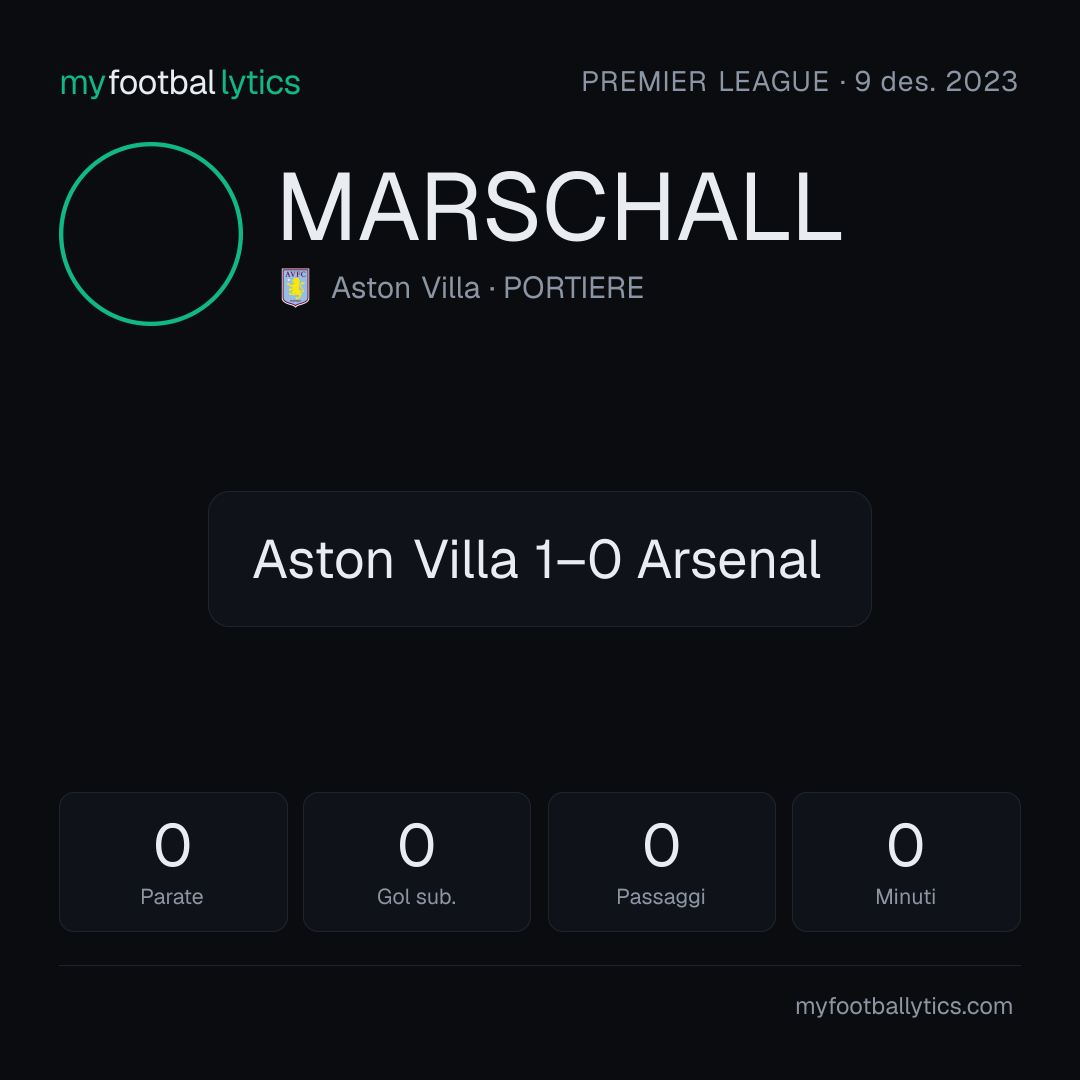This screenshot has width=1080, height=1080.
Task: Click the green 'my' logo prefix
Action: click(x=83, y=84)
